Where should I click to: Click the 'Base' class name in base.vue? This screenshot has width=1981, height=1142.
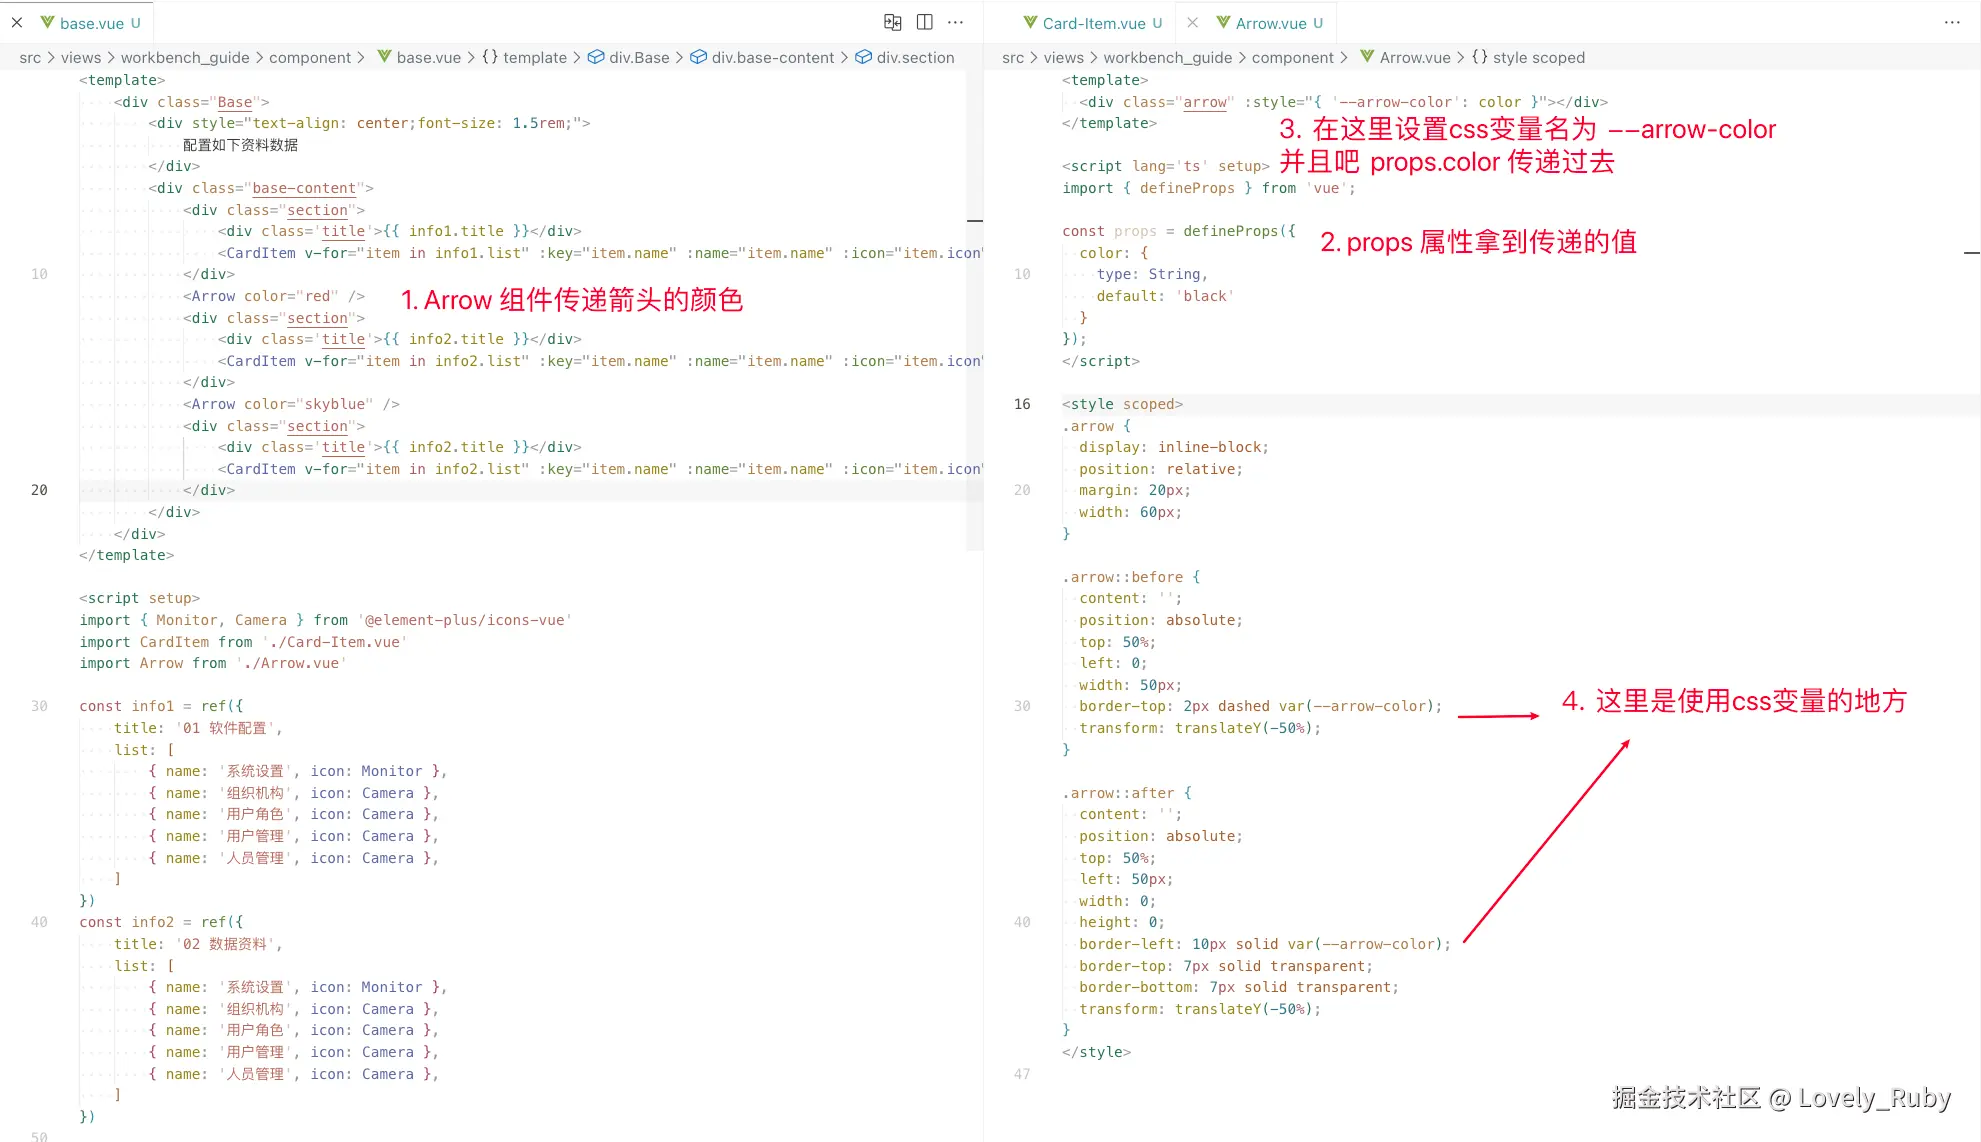235,102
